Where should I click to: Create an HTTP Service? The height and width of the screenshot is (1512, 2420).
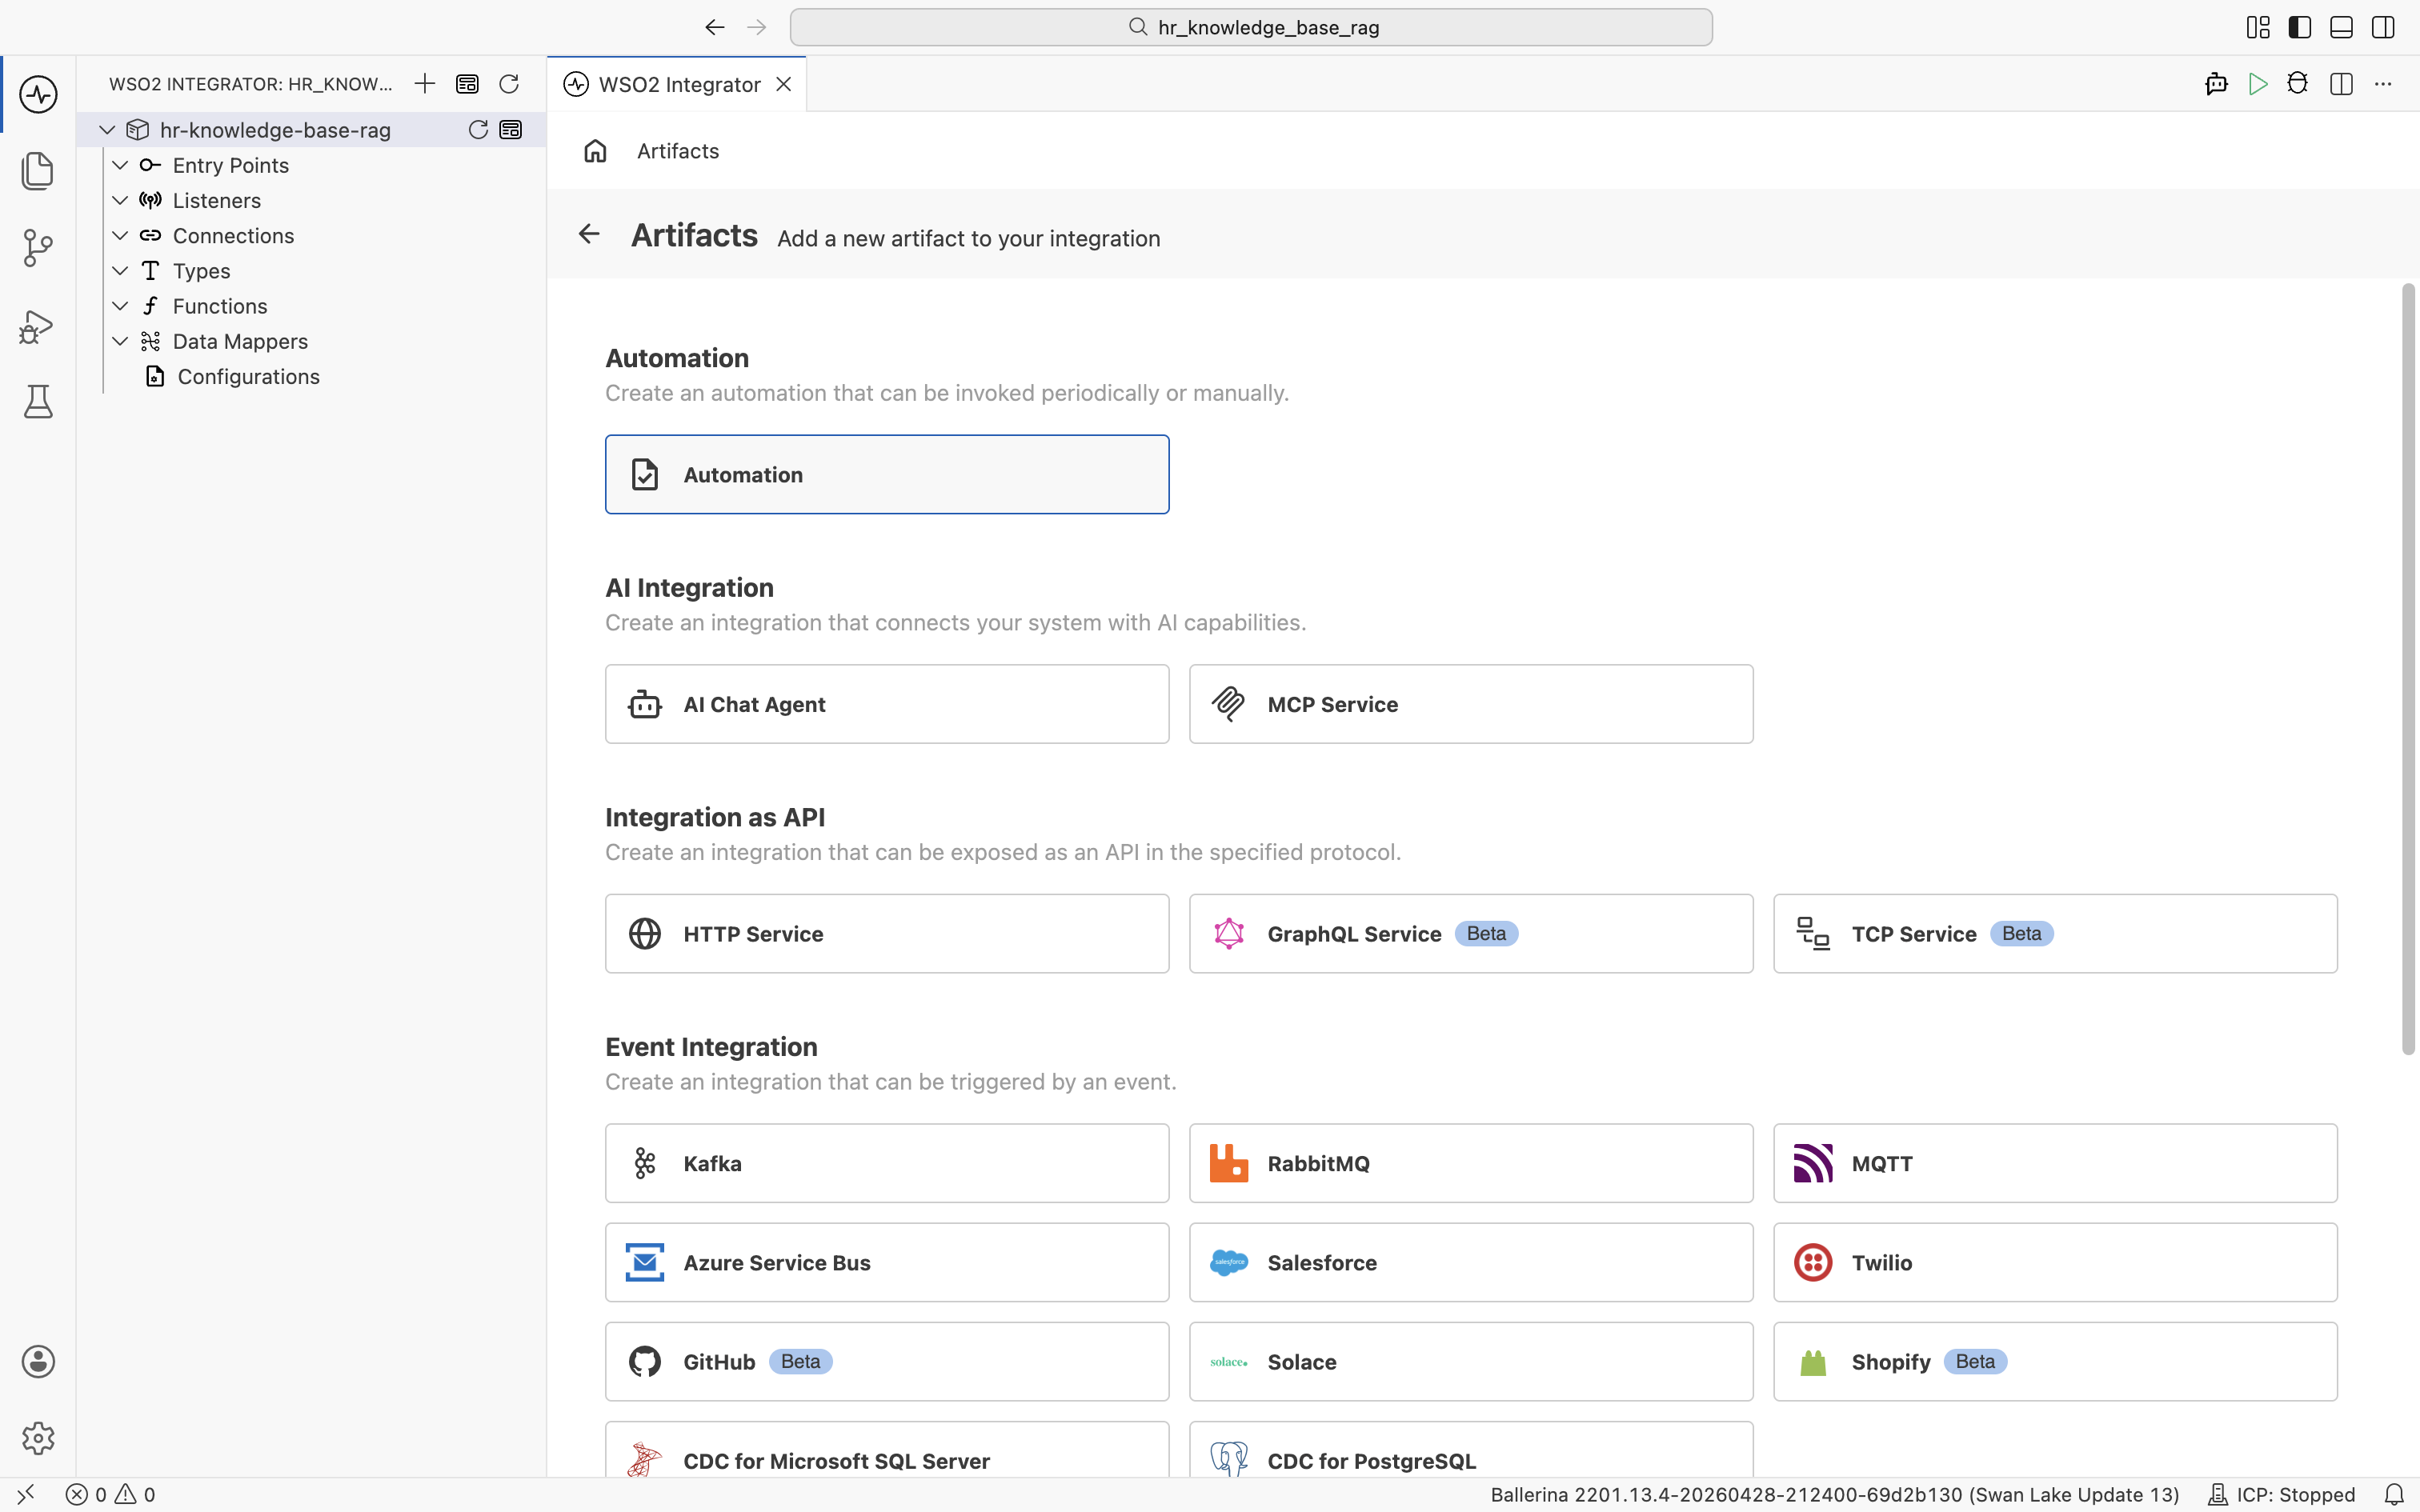click(x=887, y=933)
